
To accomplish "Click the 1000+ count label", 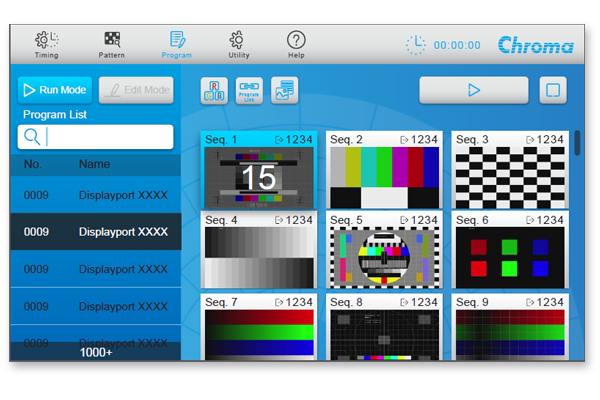I will [96, 353].
